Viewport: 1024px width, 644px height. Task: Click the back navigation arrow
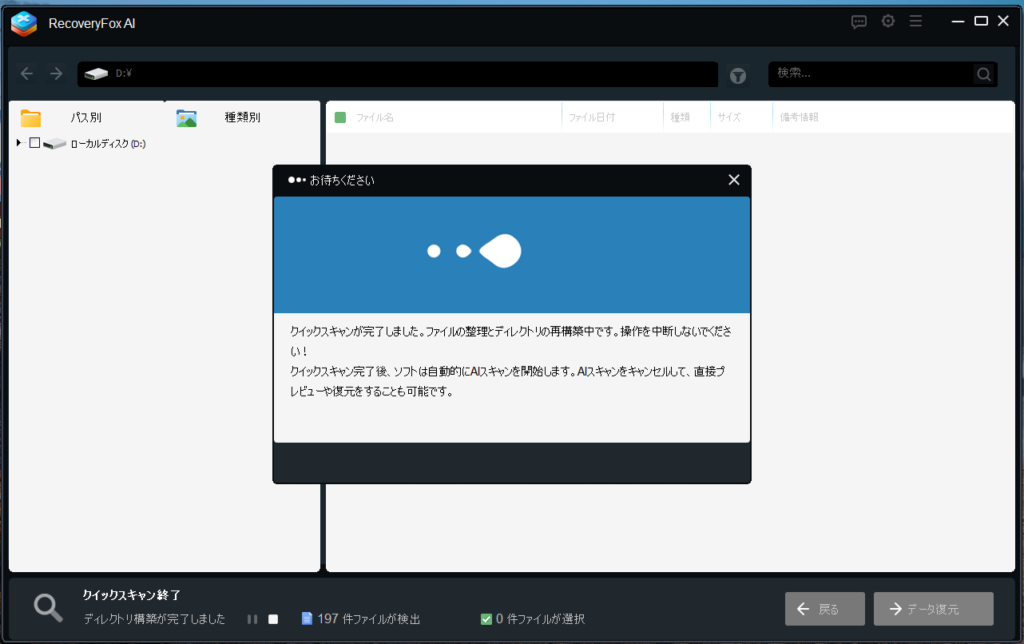point(27,74)
